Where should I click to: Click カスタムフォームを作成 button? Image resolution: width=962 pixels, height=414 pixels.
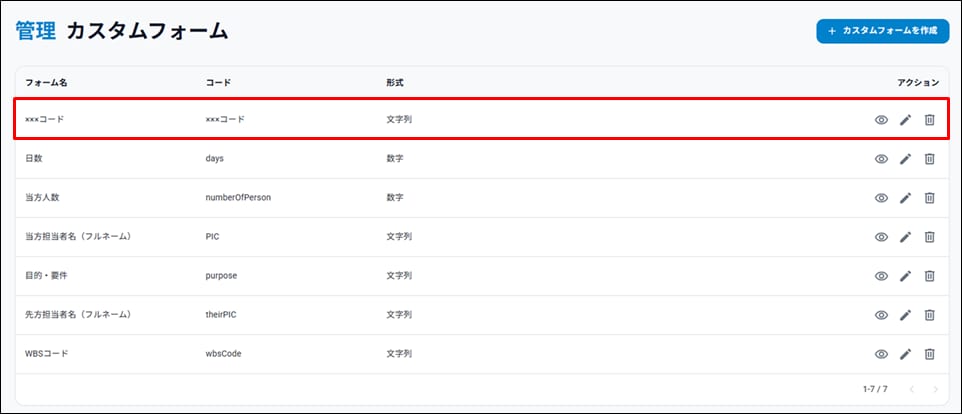click(x=882, y=31)
